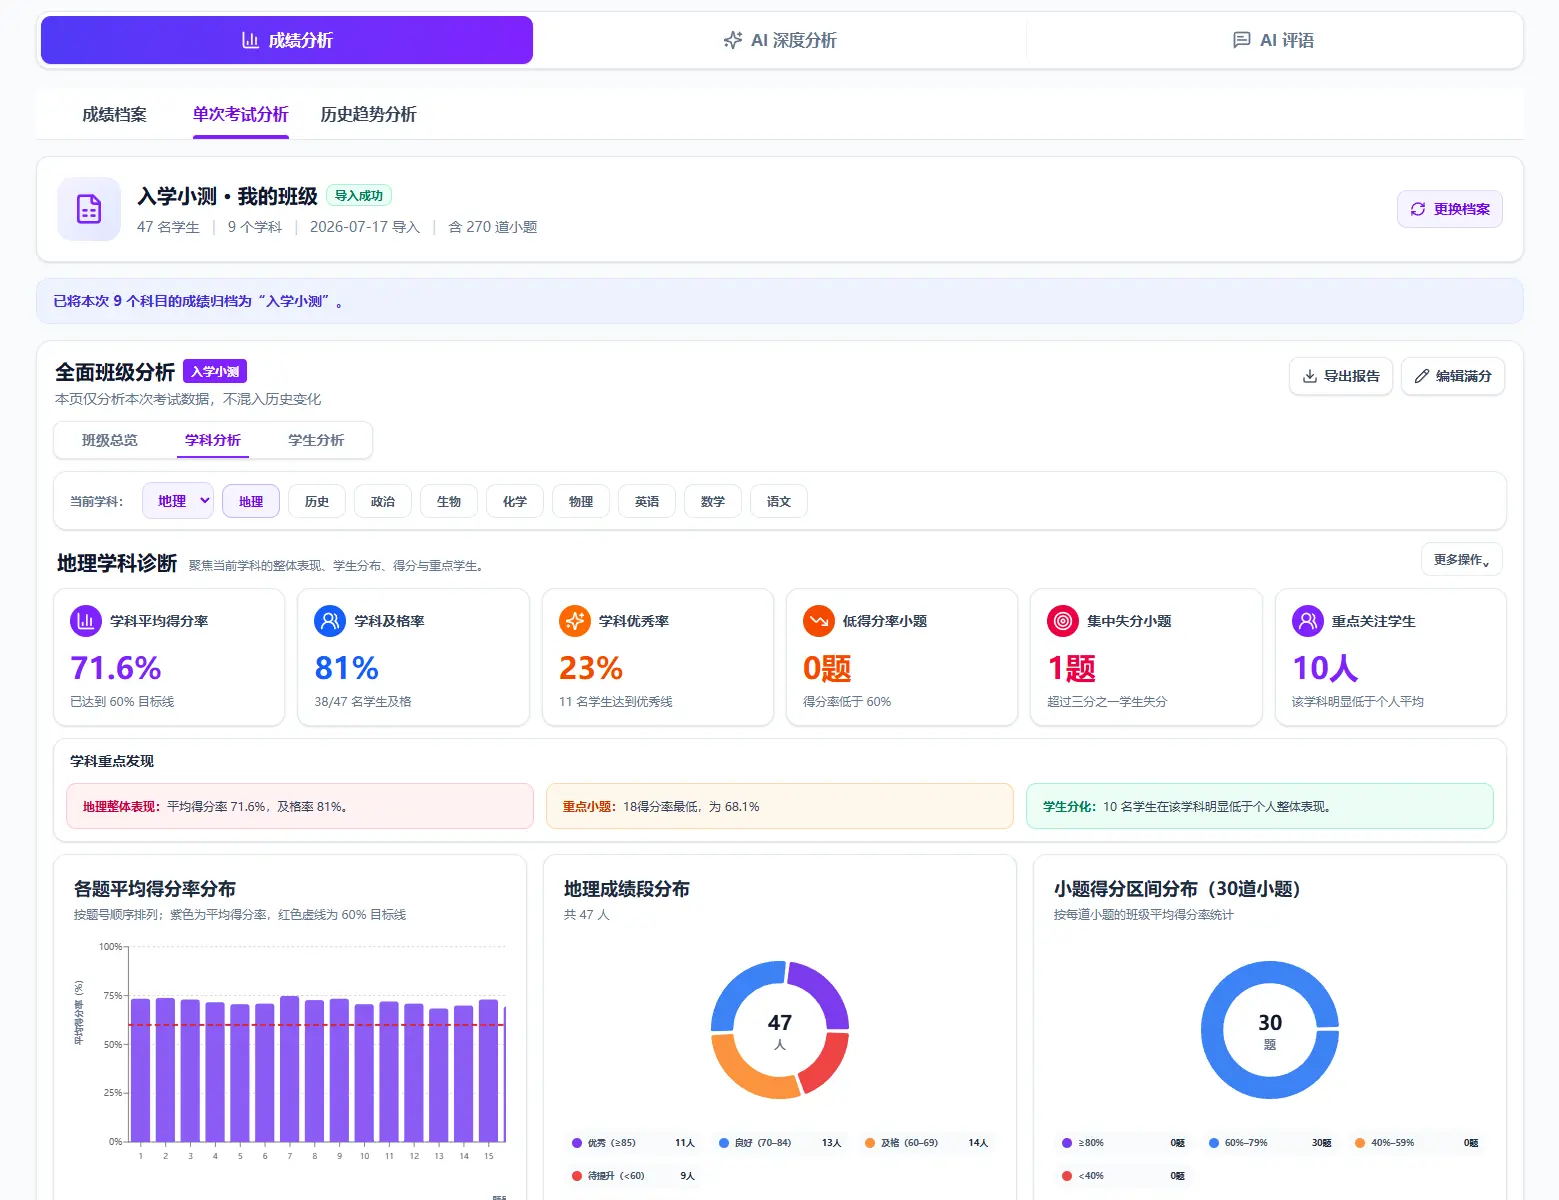Click the downward trend icon on 低得分率小题
Viewport: 1559px width, 1200px height.
pos(819,621)
